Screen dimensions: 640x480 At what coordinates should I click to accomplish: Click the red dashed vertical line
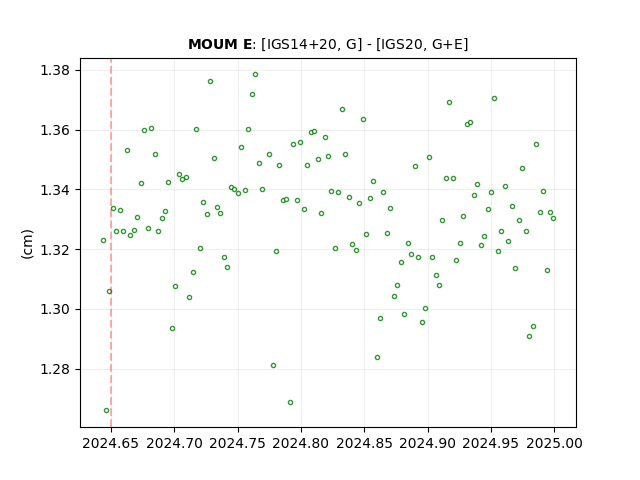111,243
